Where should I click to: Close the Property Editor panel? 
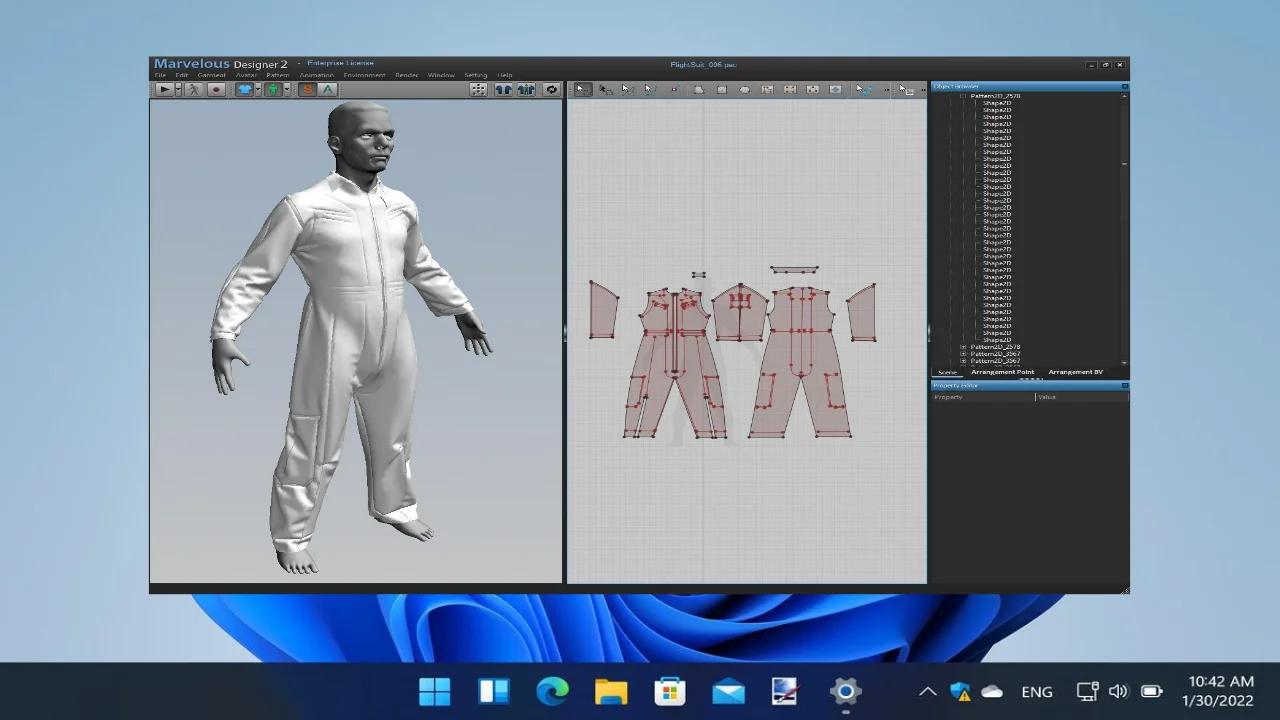pos(1124,385)
